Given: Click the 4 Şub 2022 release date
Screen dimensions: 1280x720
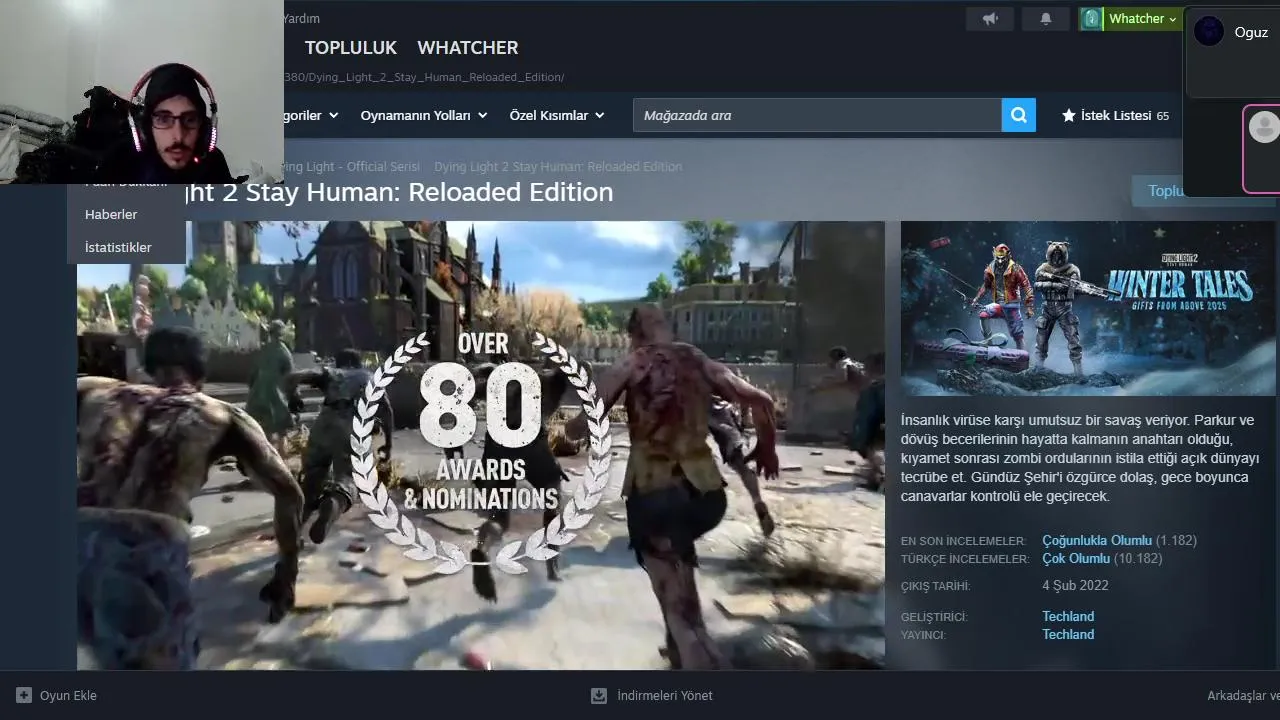Looking at the screenshot, I should point(1075,585).
